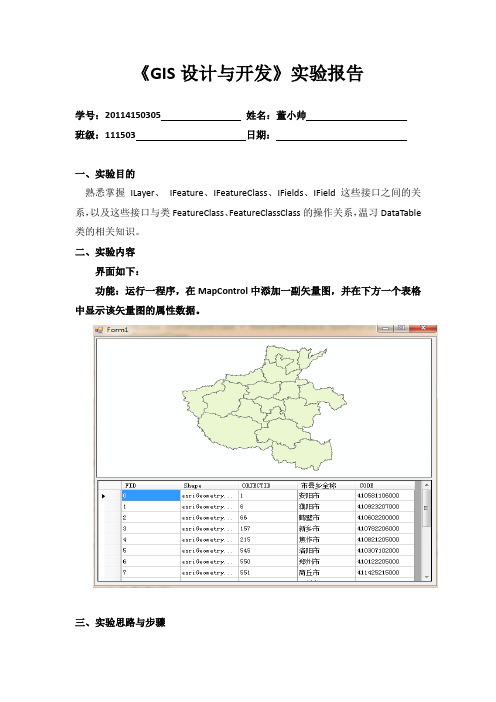Click the blank 日期 date line
Viewport: 496px width, 702px height.
click(x=341, y=135)
